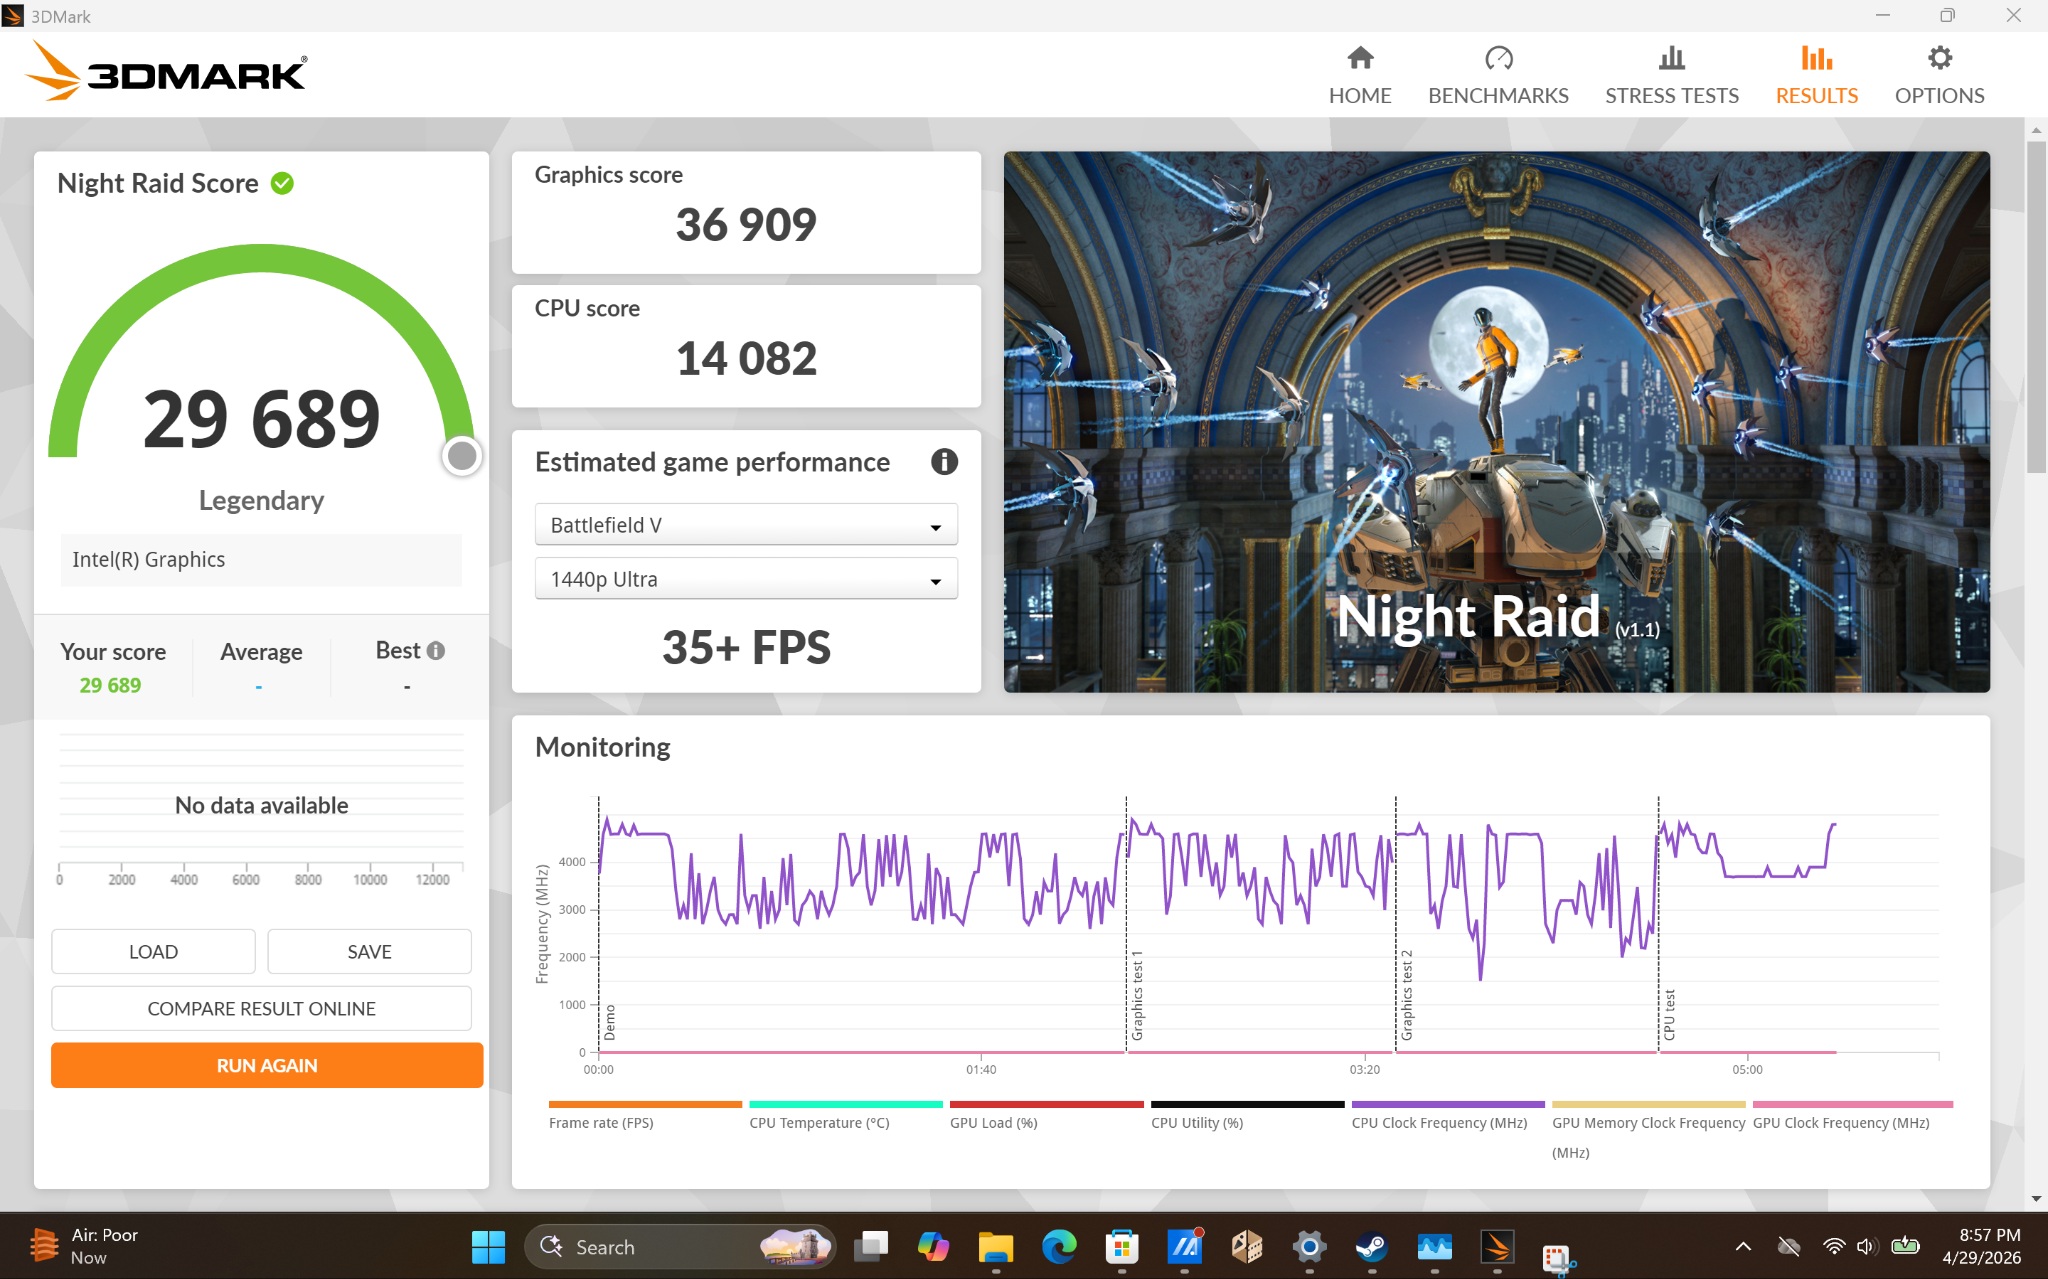Click the Intel(R) Graphics label
The width and height of the screenshot is (2048, 1279).
click(x=148, y=559)
